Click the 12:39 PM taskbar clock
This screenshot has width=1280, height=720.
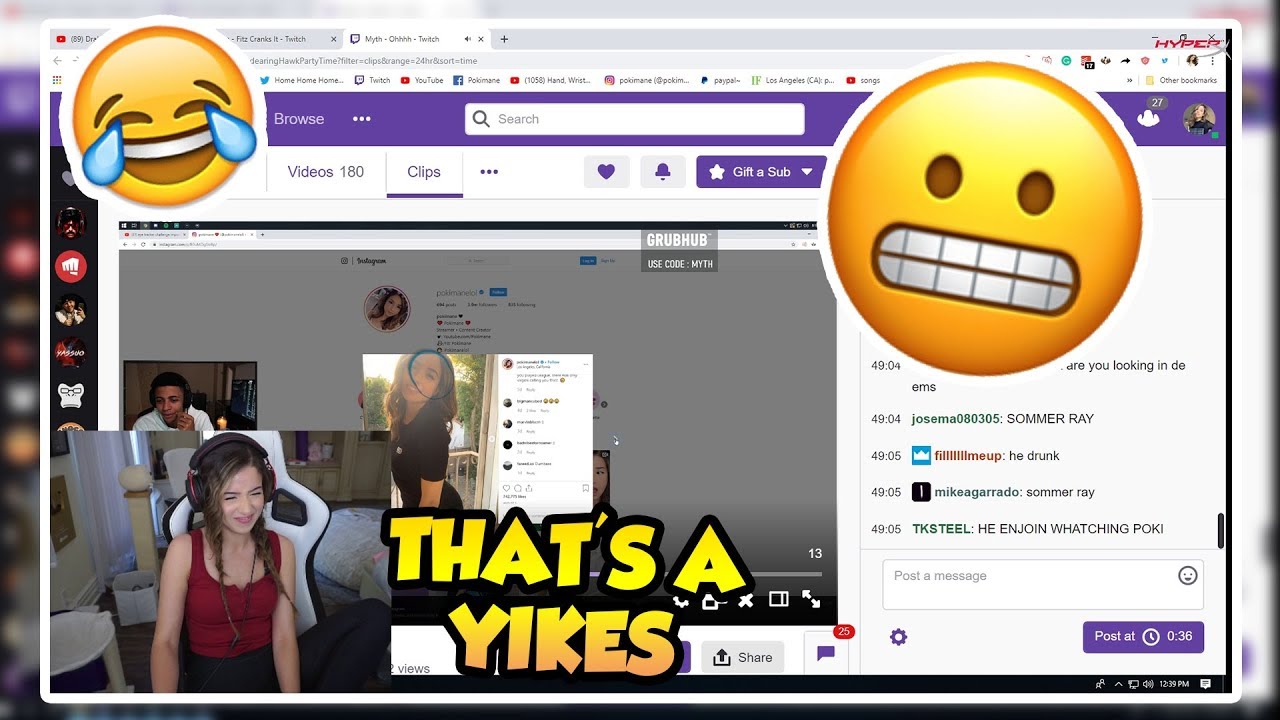pos(1176,684)
